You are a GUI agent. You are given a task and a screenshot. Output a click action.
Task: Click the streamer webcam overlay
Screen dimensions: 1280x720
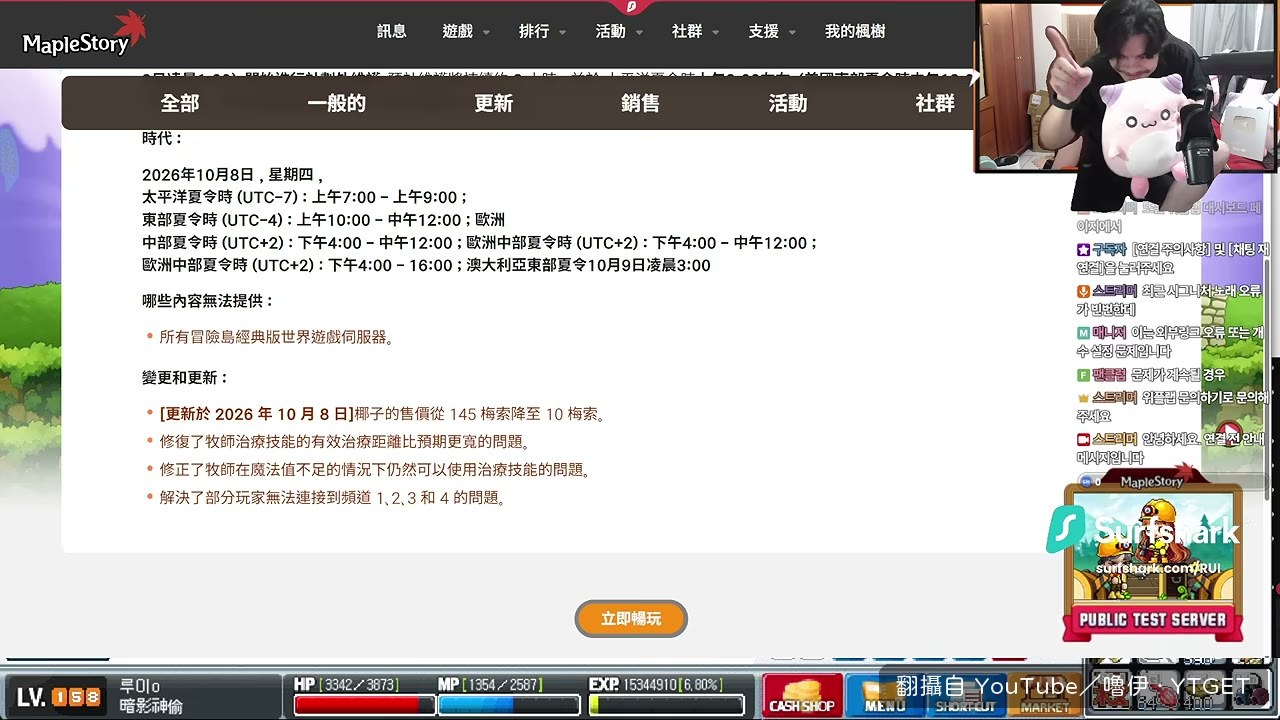coord(1127,87)
